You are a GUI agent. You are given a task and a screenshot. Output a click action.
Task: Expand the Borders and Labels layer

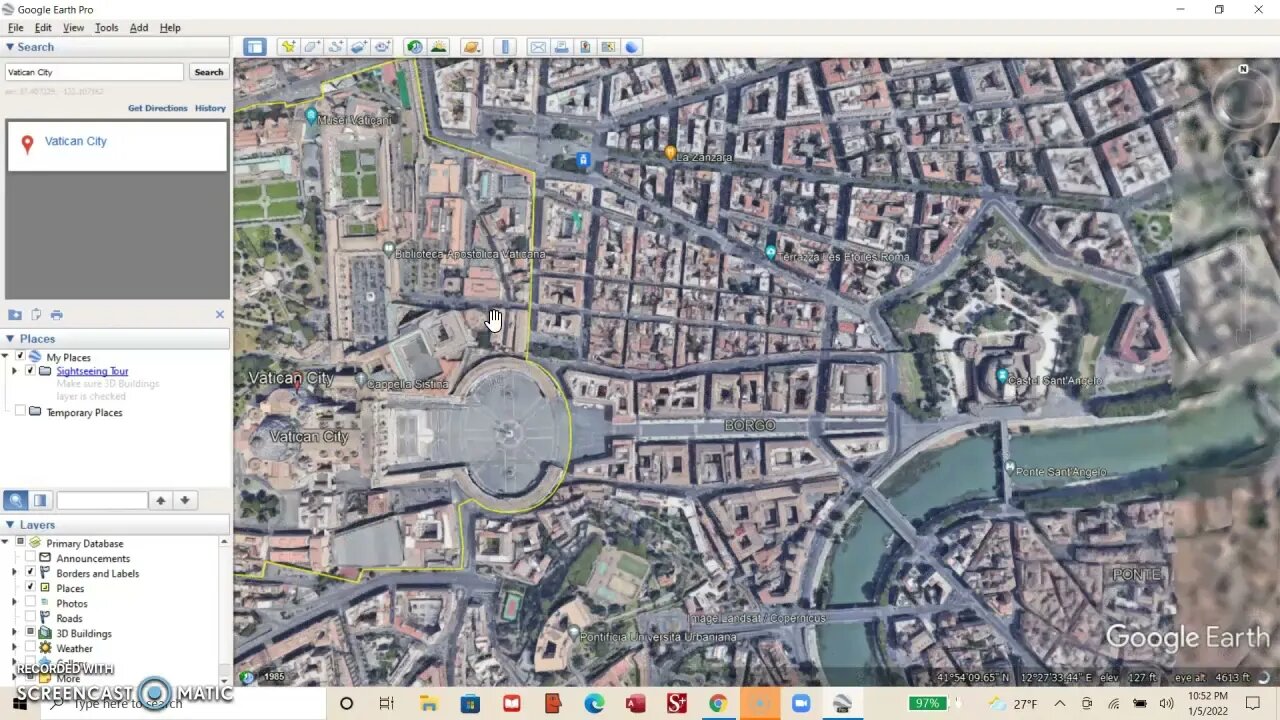(x=14, y=573)
